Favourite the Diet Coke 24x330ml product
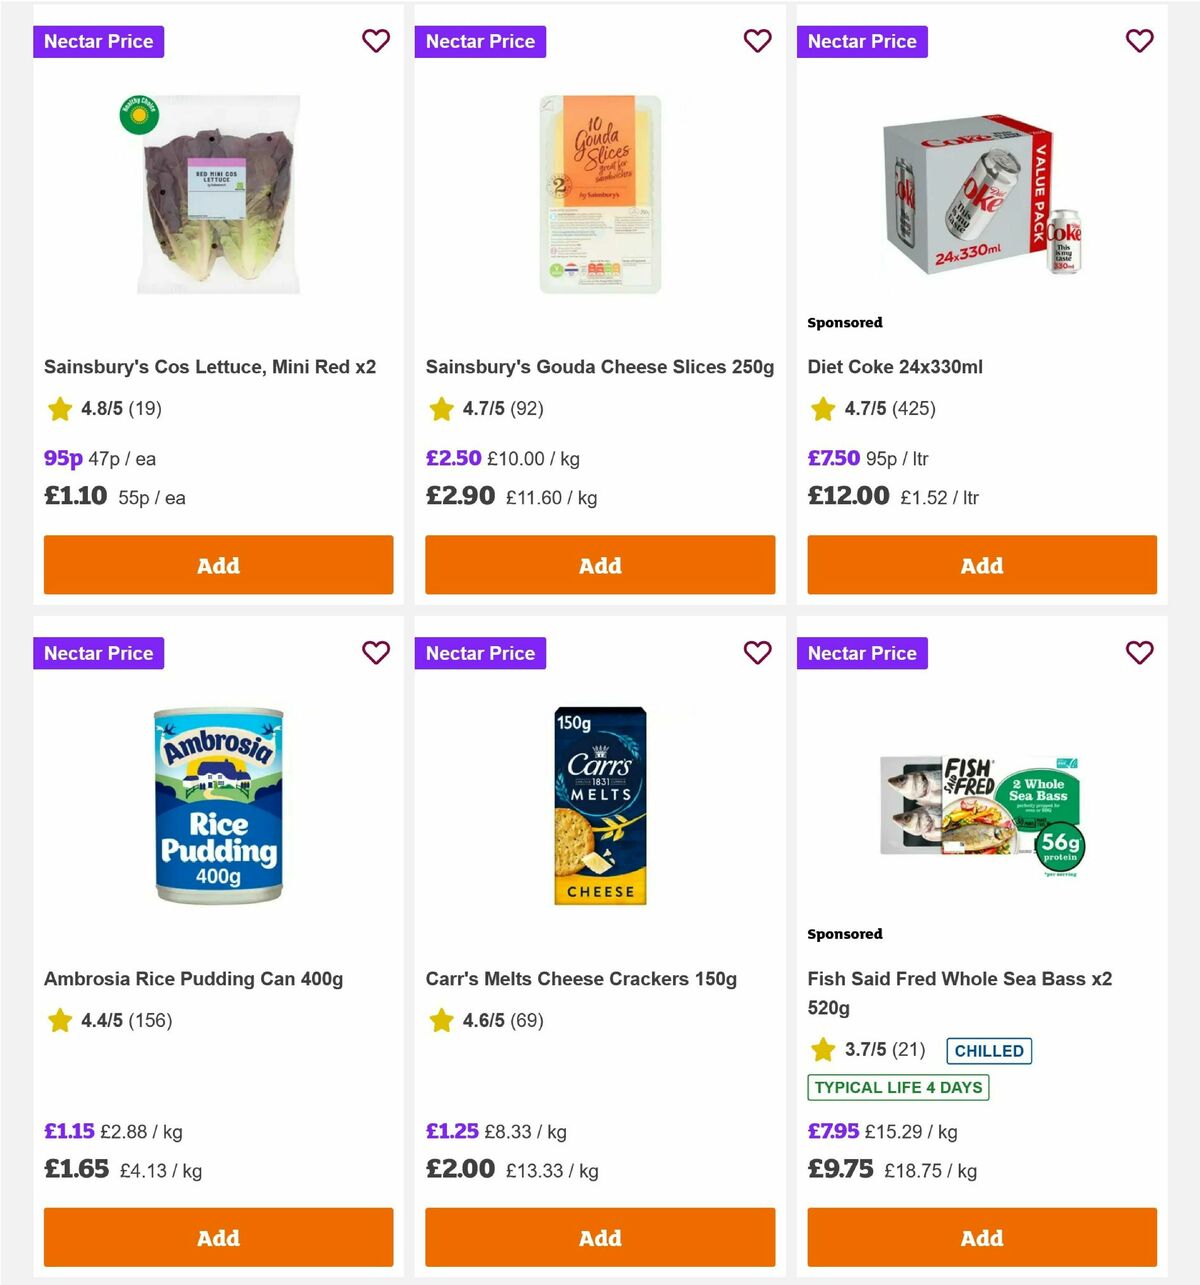 1140,41
